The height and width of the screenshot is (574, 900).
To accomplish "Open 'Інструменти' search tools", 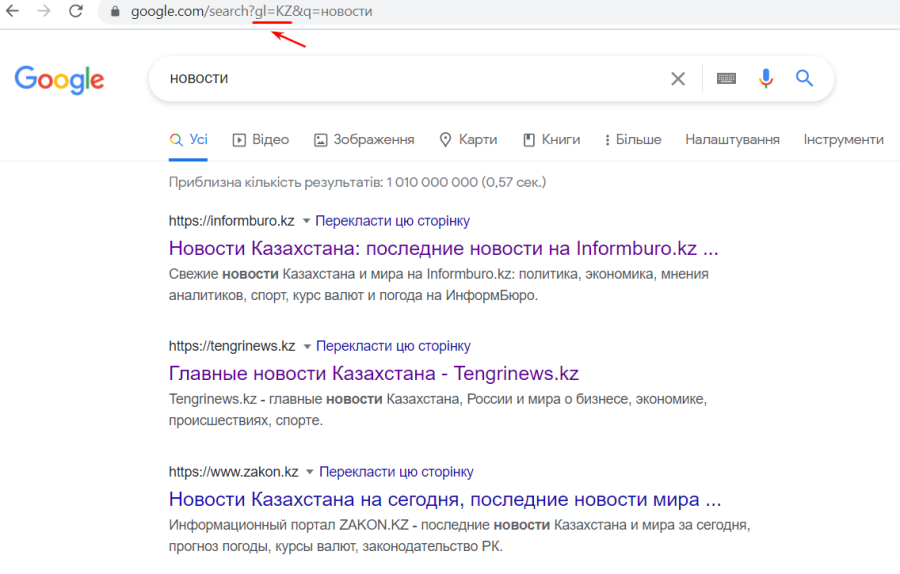I will (x=843, y=140).
